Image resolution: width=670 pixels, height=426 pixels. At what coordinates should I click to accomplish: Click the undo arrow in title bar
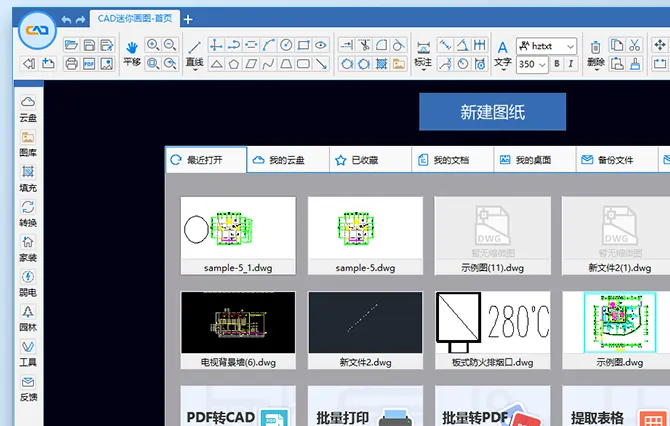(66, 19)
